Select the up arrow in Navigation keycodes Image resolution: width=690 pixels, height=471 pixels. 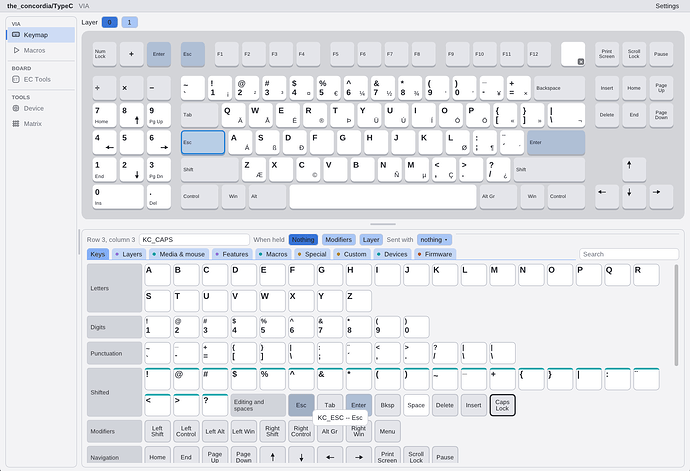[x=272, y=456]
